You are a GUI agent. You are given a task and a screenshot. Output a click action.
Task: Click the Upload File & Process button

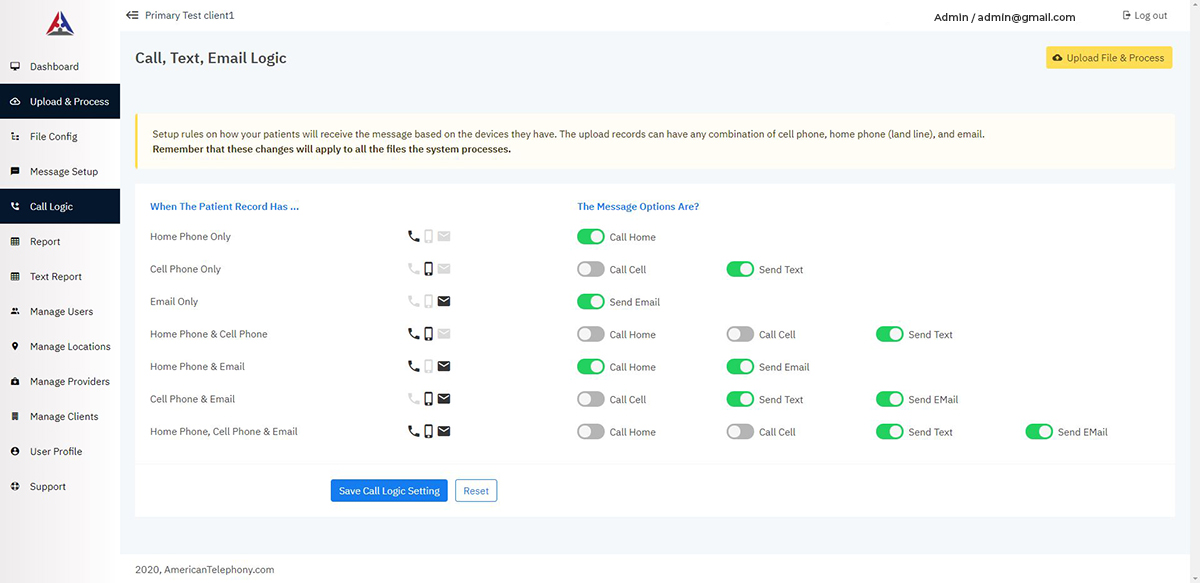point(1109,58)
